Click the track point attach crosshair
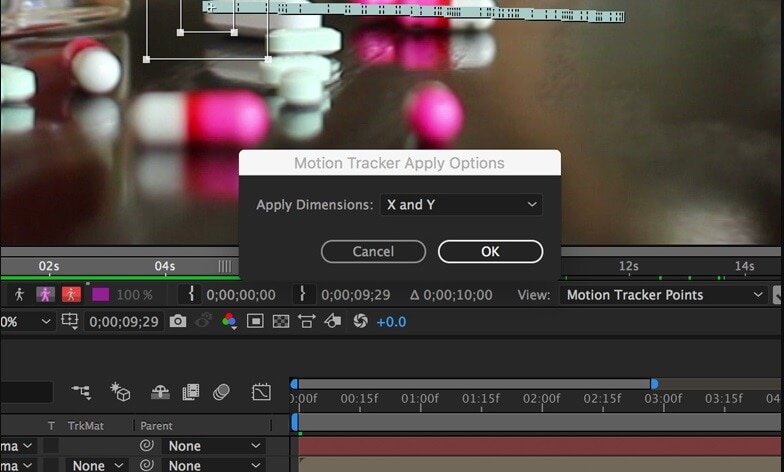This screenshot has height=472, width=784. pyautogui.click(x=211, y=8)
